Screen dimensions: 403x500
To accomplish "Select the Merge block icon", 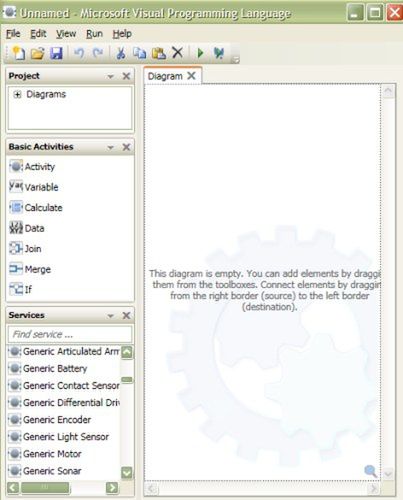I will [x=16, y=269].
